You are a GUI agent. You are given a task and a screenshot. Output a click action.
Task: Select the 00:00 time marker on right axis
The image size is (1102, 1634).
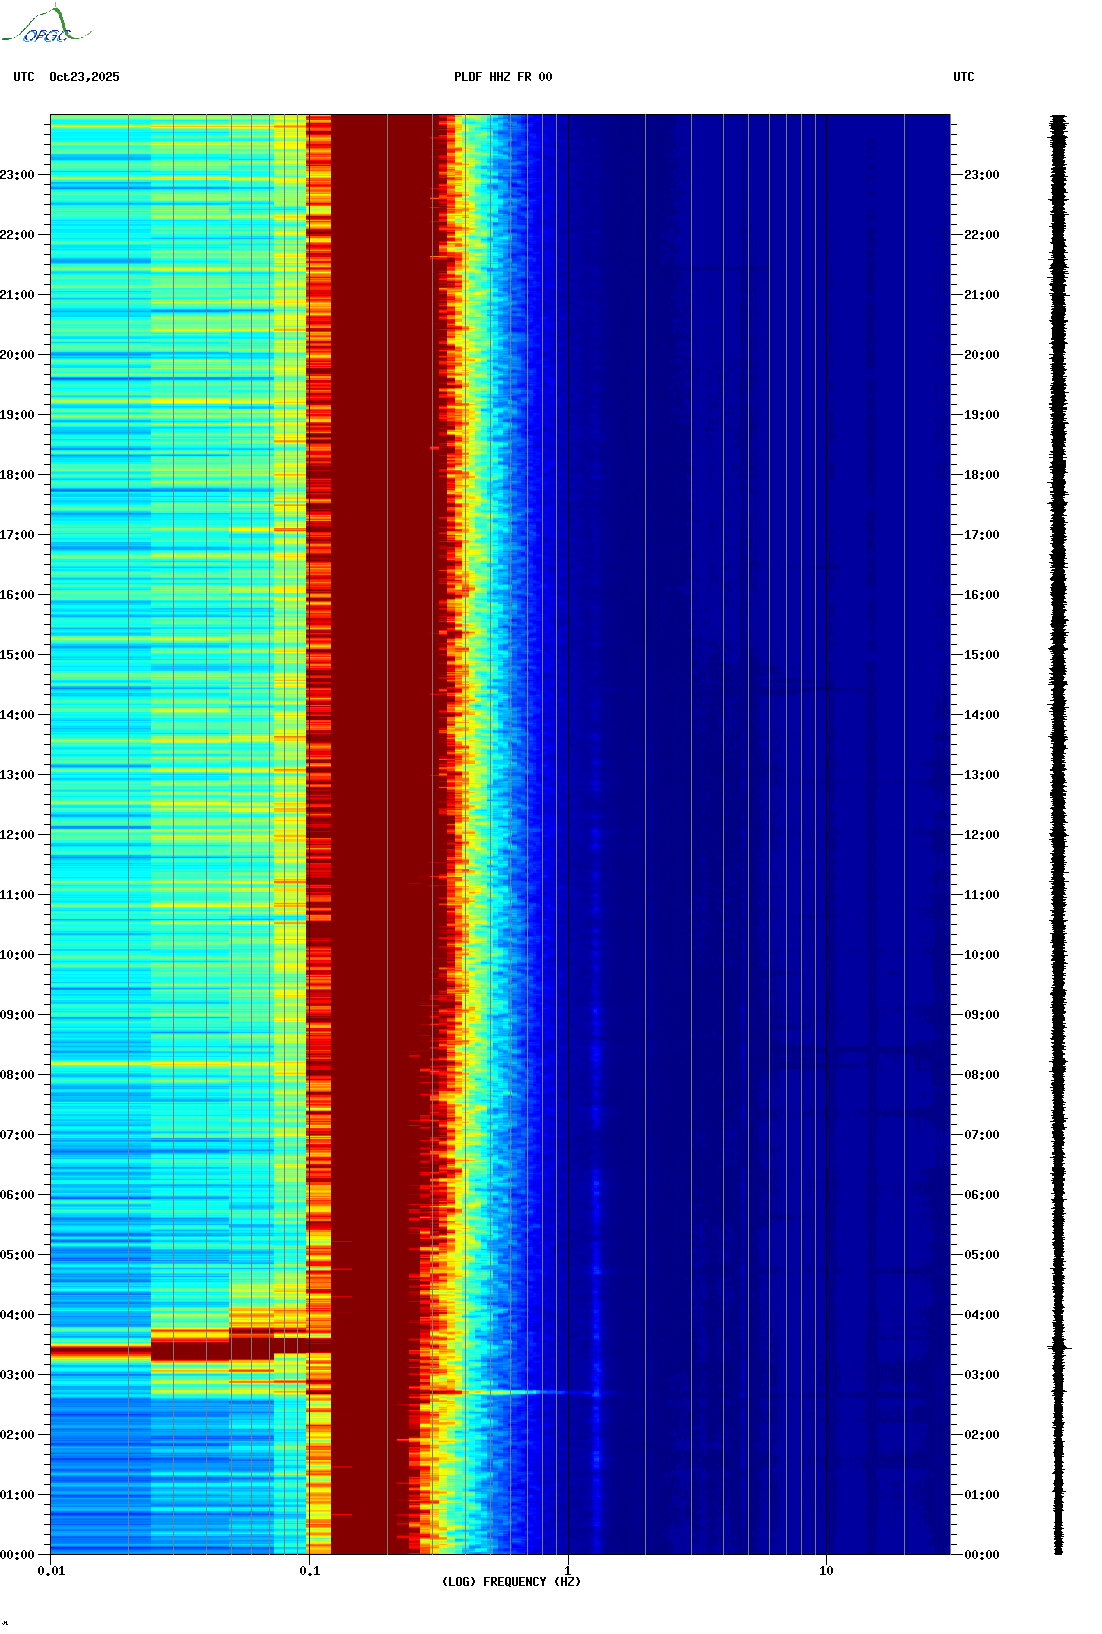click(x=981, y=1555)
